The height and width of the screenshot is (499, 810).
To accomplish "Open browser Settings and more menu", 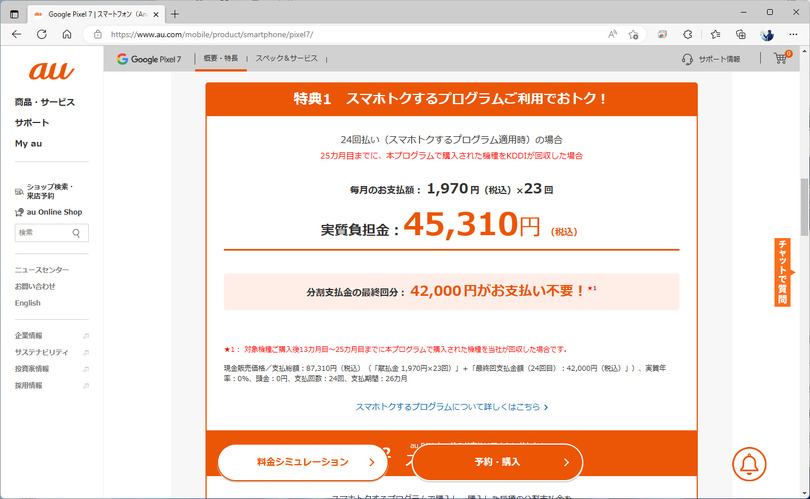I will point(793,35).
